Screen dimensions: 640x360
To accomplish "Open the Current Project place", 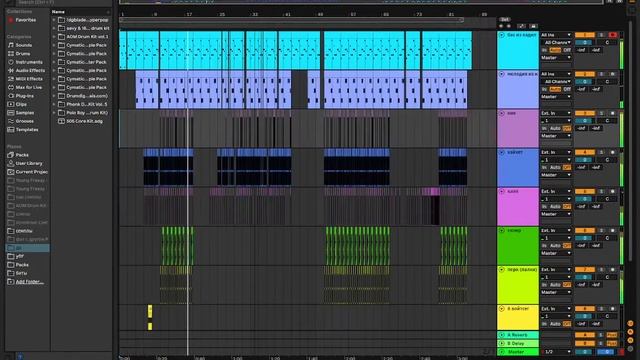I will [31, 172].
